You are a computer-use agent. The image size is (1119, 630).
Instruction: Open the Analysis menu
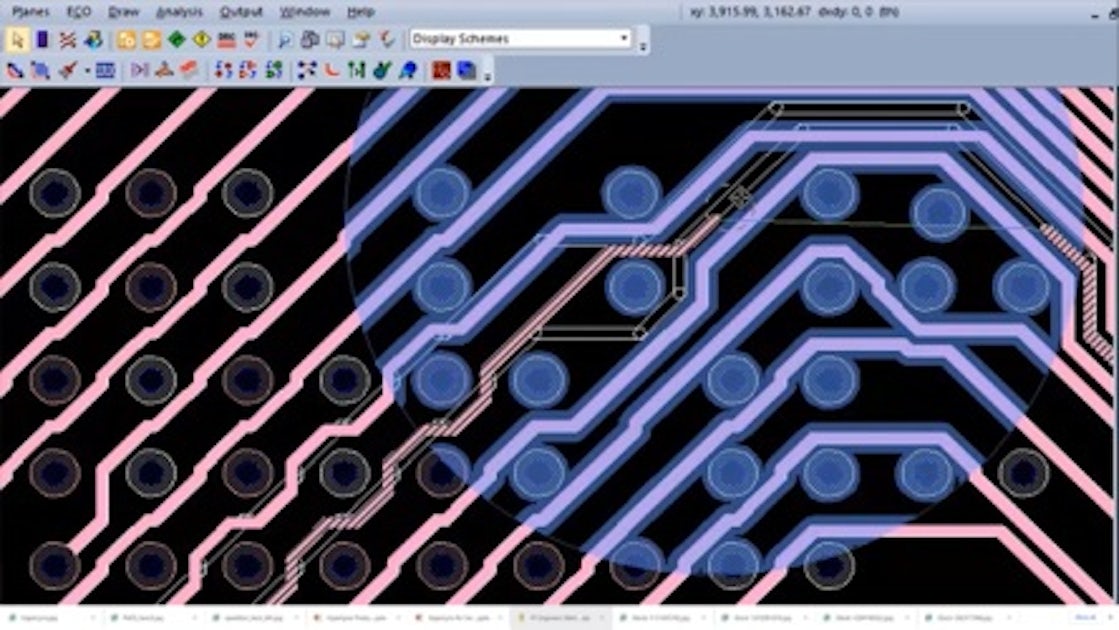pyautogui.click(x=180, y=12)
